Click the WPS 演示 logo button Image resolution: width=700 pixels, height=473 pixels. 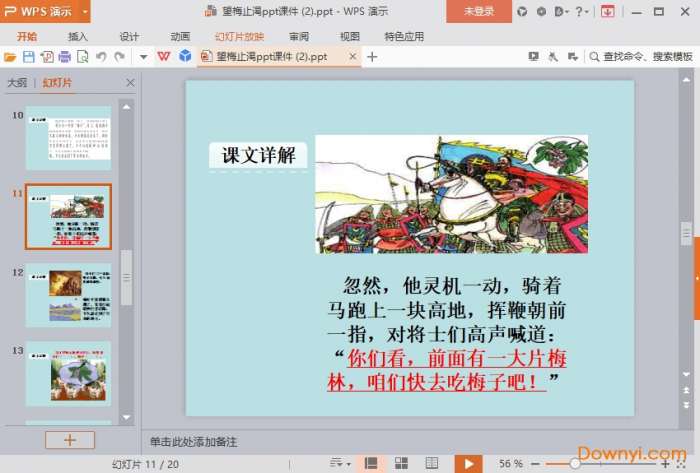(x=39, y=11)
